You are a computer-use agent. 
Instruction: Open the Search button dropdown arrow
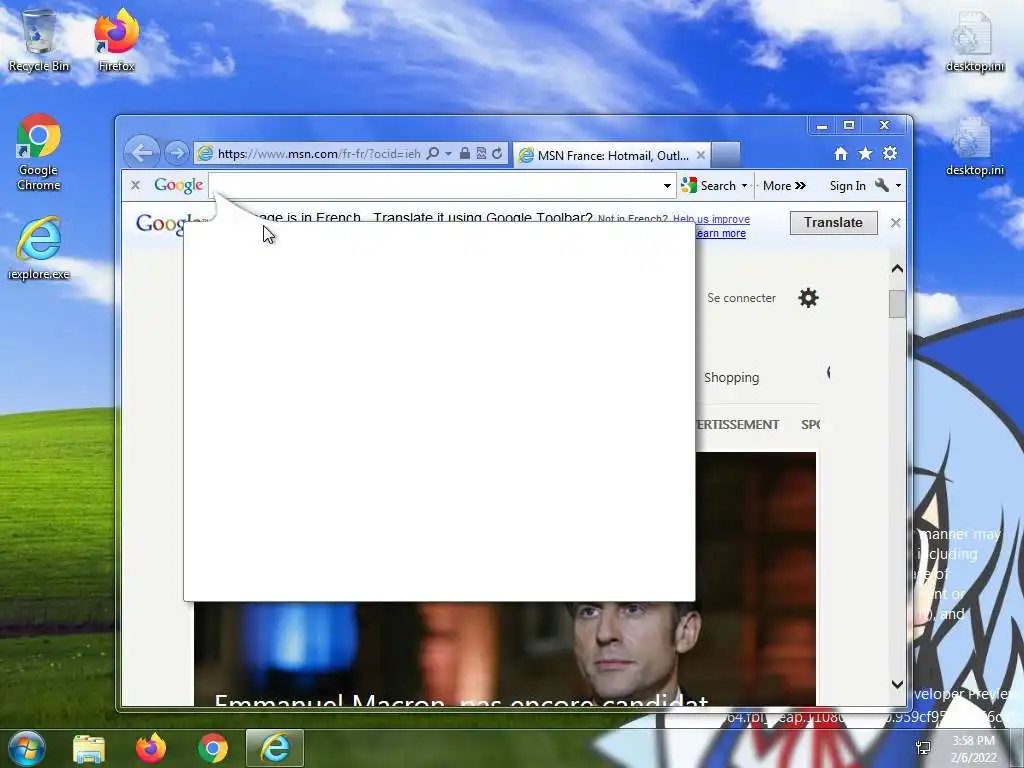point(744,186)
